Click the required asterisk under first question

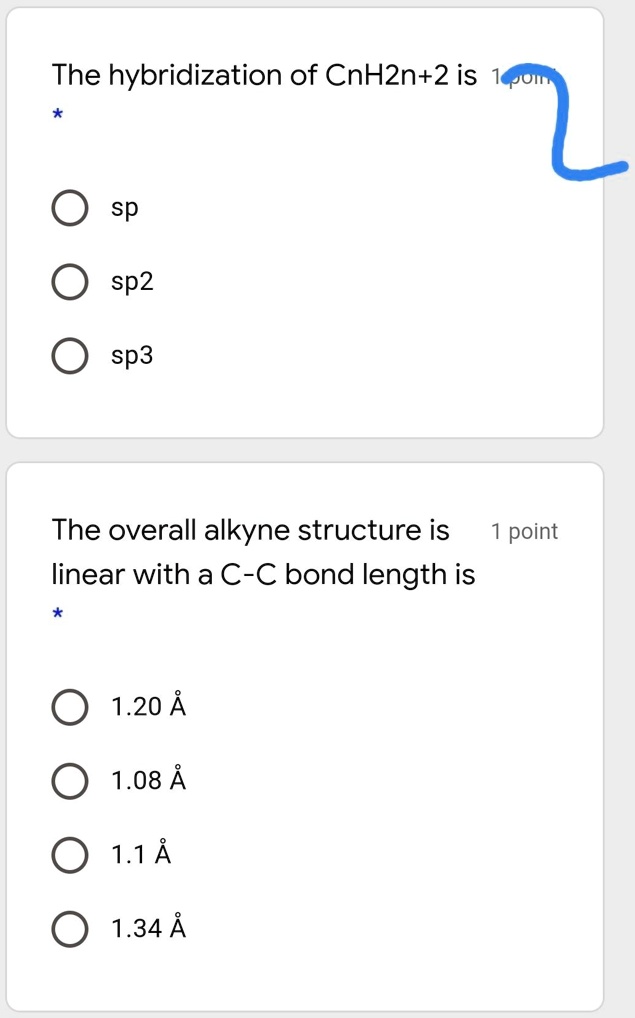click(x=57, y=115)
